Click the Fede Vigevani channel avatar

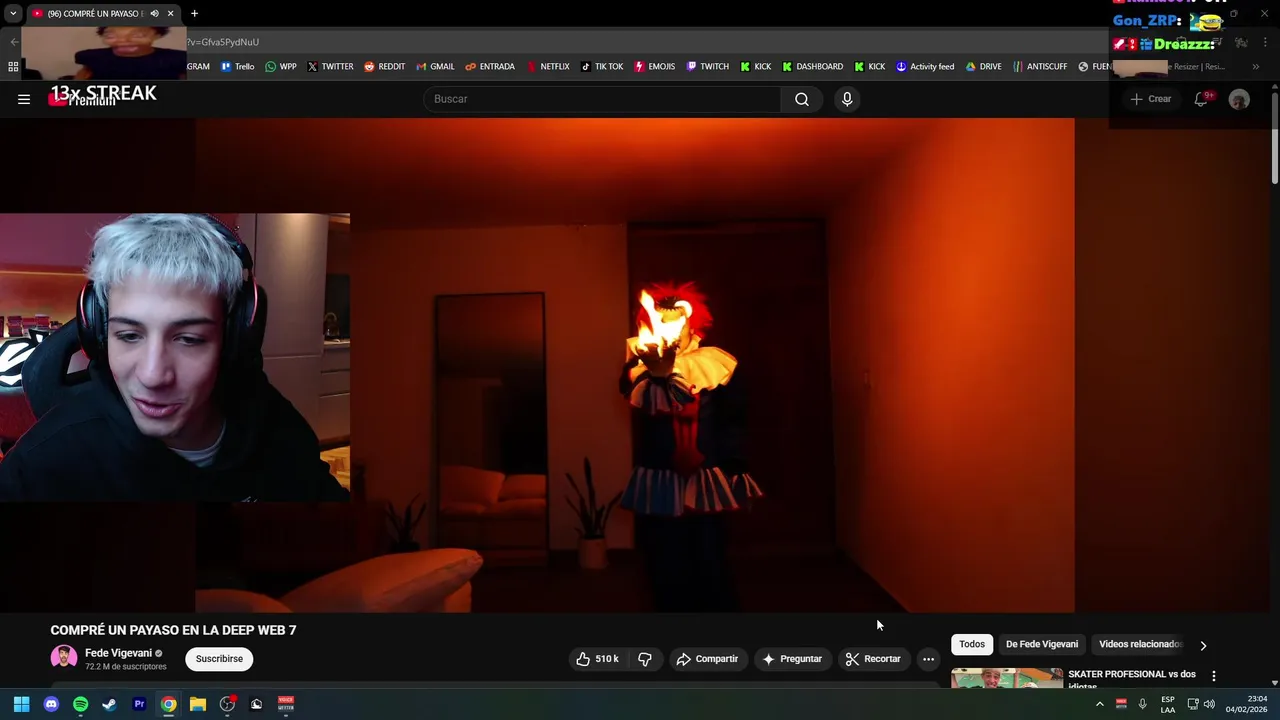(x=64, y=658)
